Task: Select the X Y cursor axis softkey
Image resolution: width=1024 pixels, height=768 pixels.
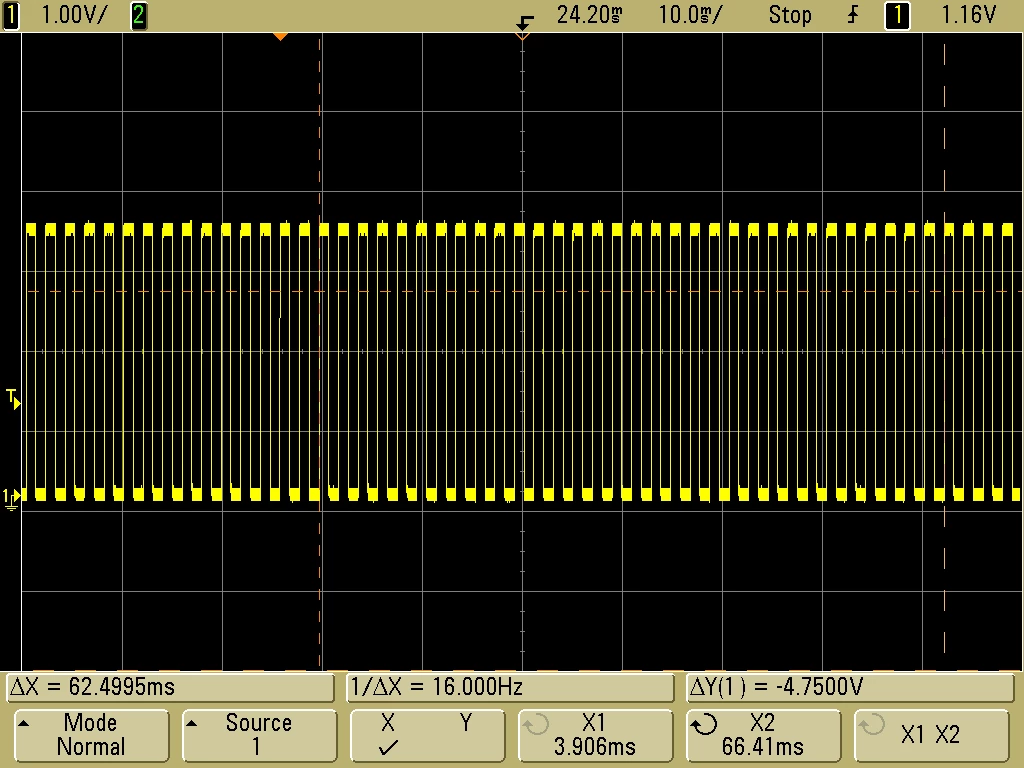Action: pos(427,735)
